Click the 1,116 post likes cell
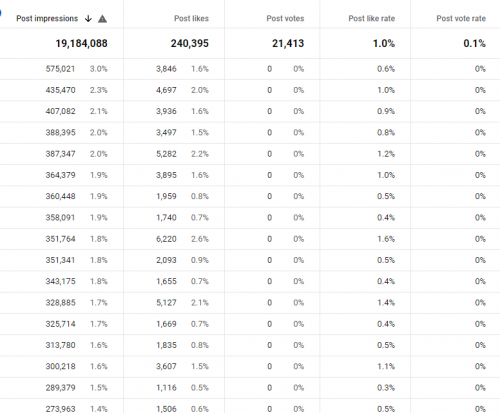 166,388
